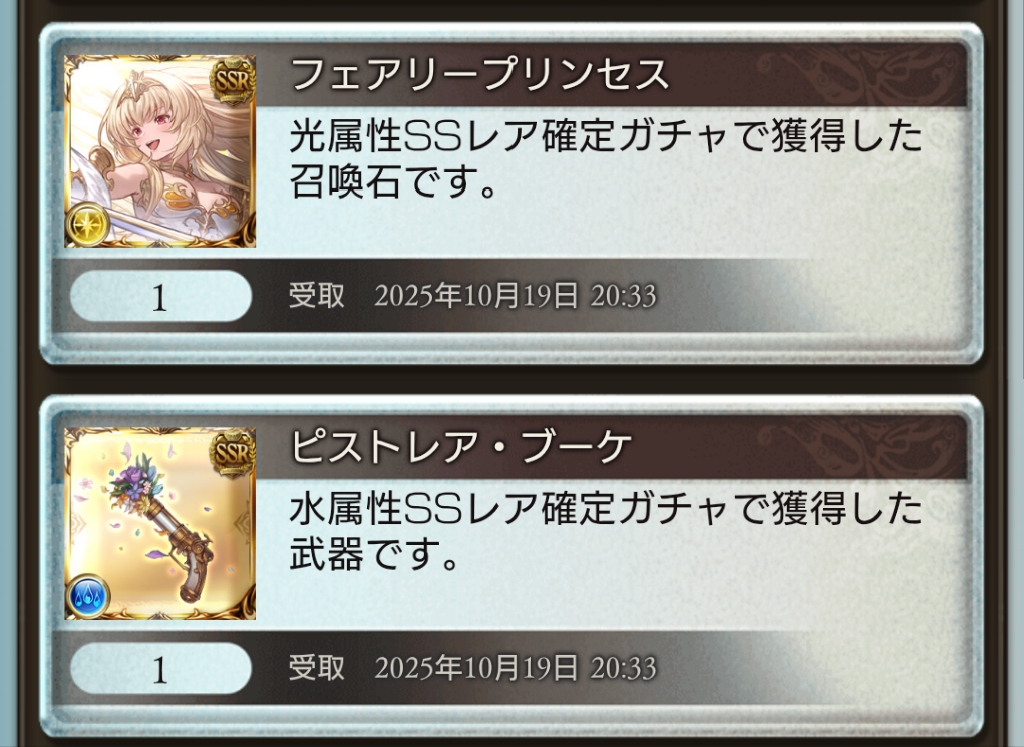1024x747 pixels.
Task: Click the light element star icon
Action: click(87, 225)
